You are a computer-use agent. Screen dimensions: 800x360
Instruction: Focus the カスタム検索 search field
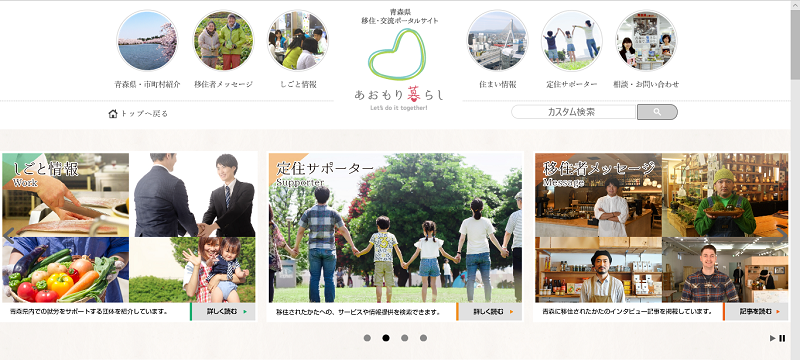tap(573, 112)
